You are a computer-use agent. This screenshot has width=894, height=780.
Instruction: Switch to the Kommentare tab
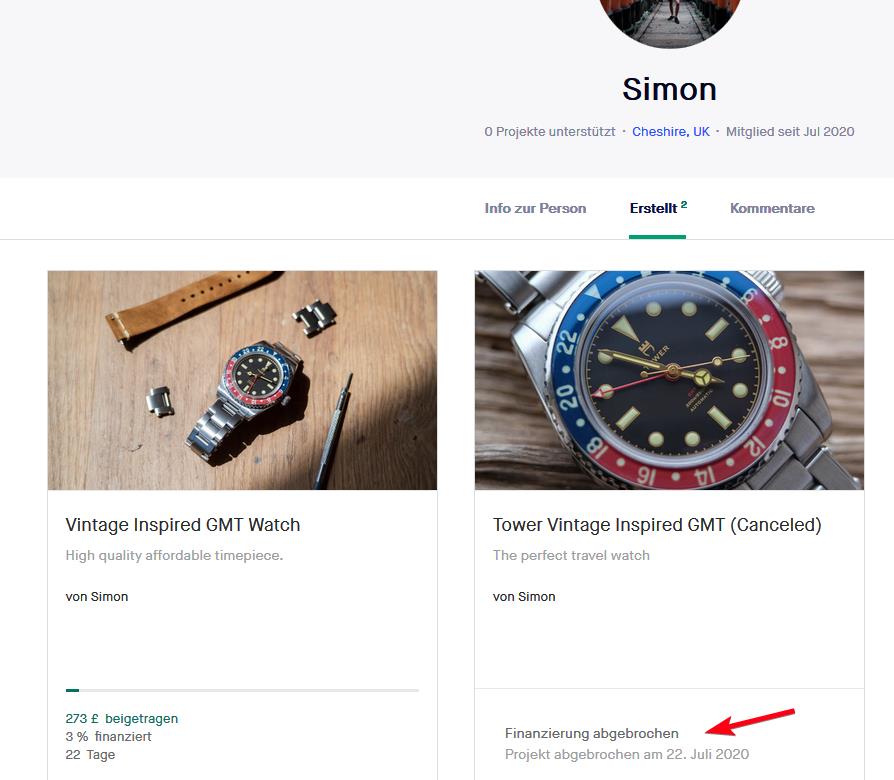(772, 208)
